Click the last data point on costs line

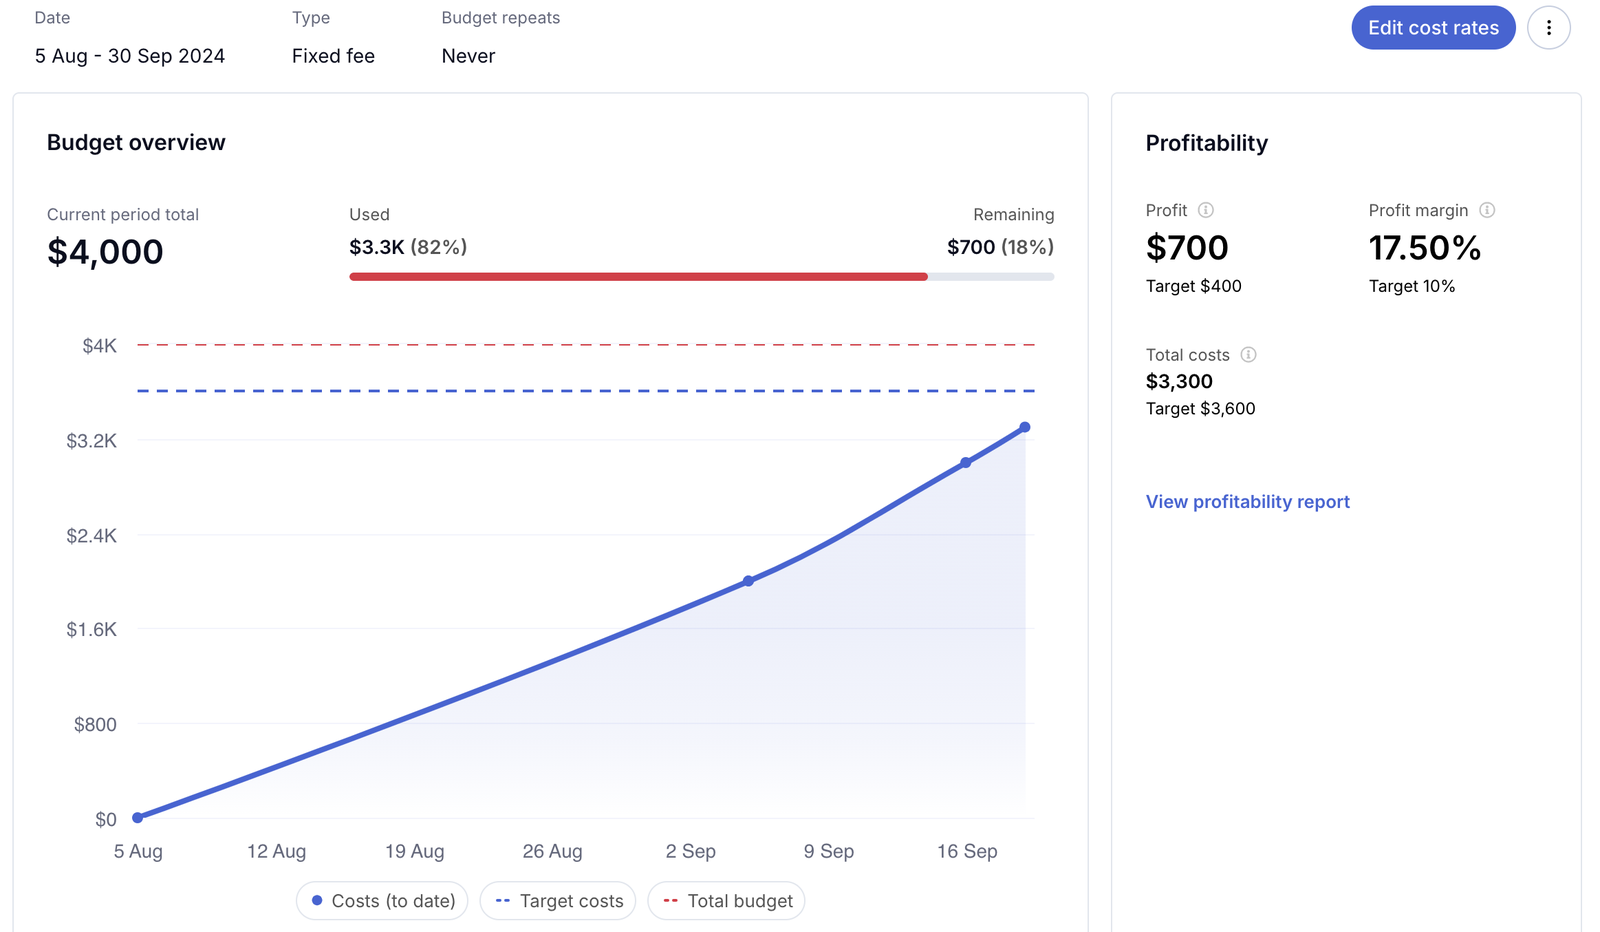click(1025, 428)
